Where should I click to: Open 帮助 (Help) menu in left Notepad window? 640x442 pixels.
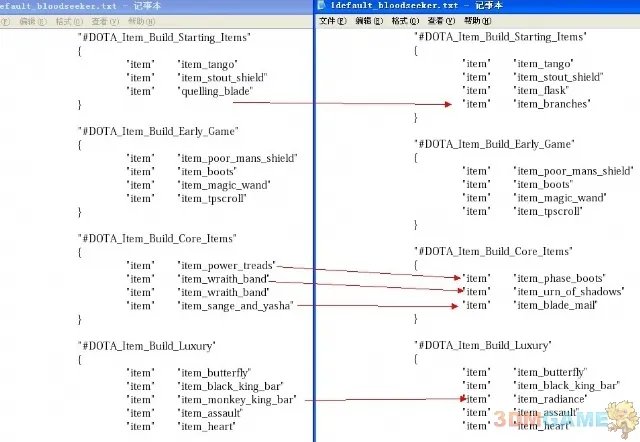[x=133, y=20]
